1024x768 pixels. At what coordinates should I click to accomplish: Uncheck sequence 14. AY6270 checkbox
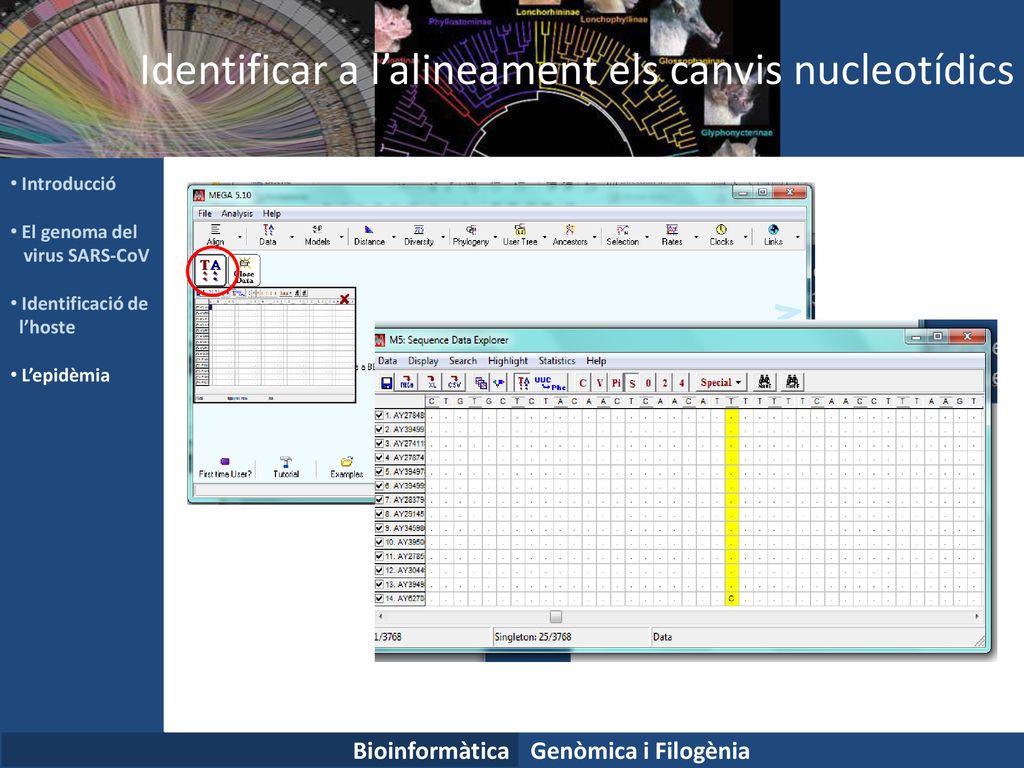pyautogui.click(x=379, y=598)
